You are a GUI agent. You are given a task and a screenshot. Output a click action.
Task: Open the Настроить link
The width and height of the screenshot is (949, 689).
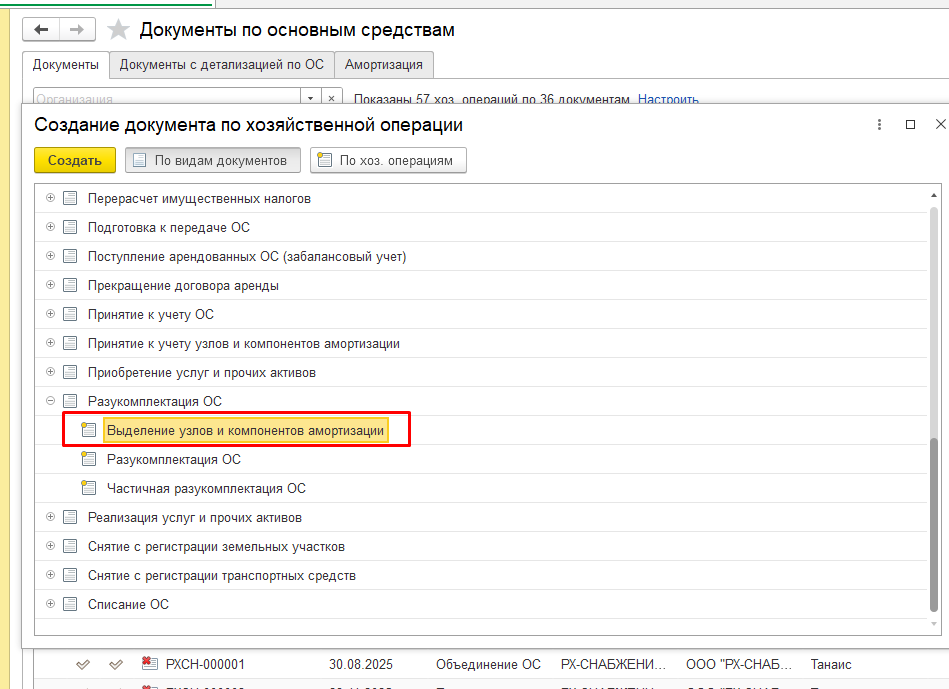coord(668,99)
